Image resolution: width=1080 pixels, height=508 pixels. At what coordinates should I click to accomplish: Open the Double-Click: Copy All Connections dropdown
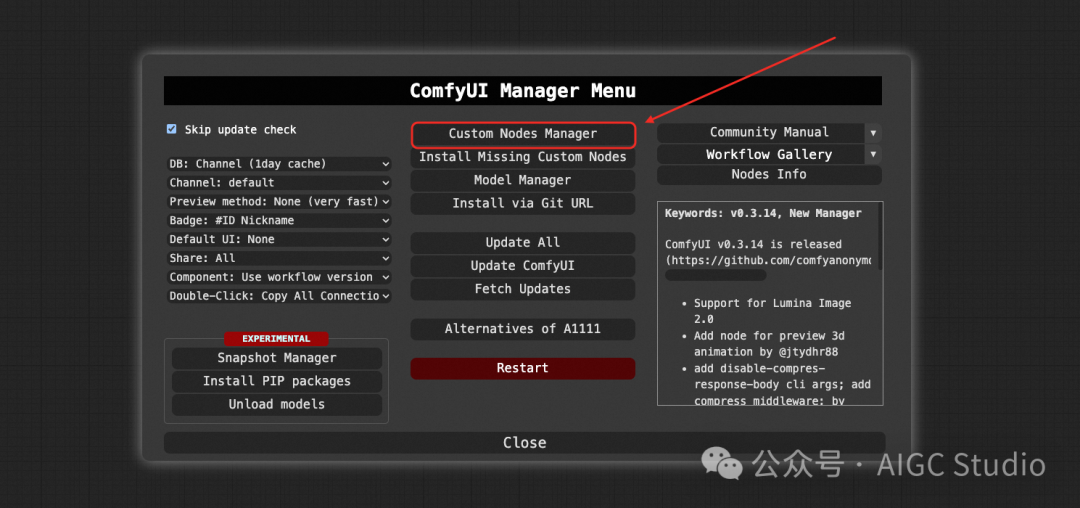(279, 296)
